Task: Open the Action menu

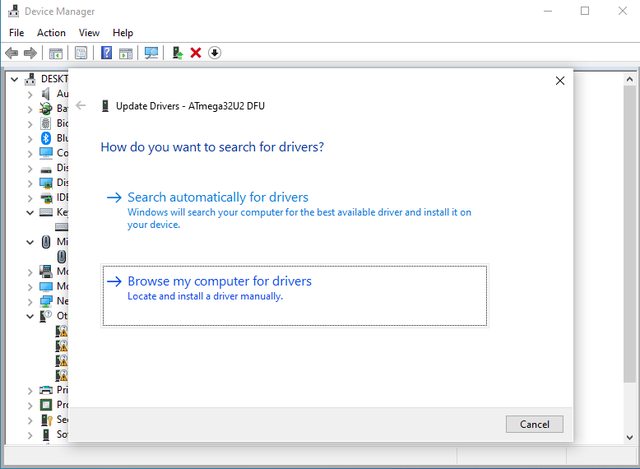Action: pyautogui.click(x=51, y=33)
